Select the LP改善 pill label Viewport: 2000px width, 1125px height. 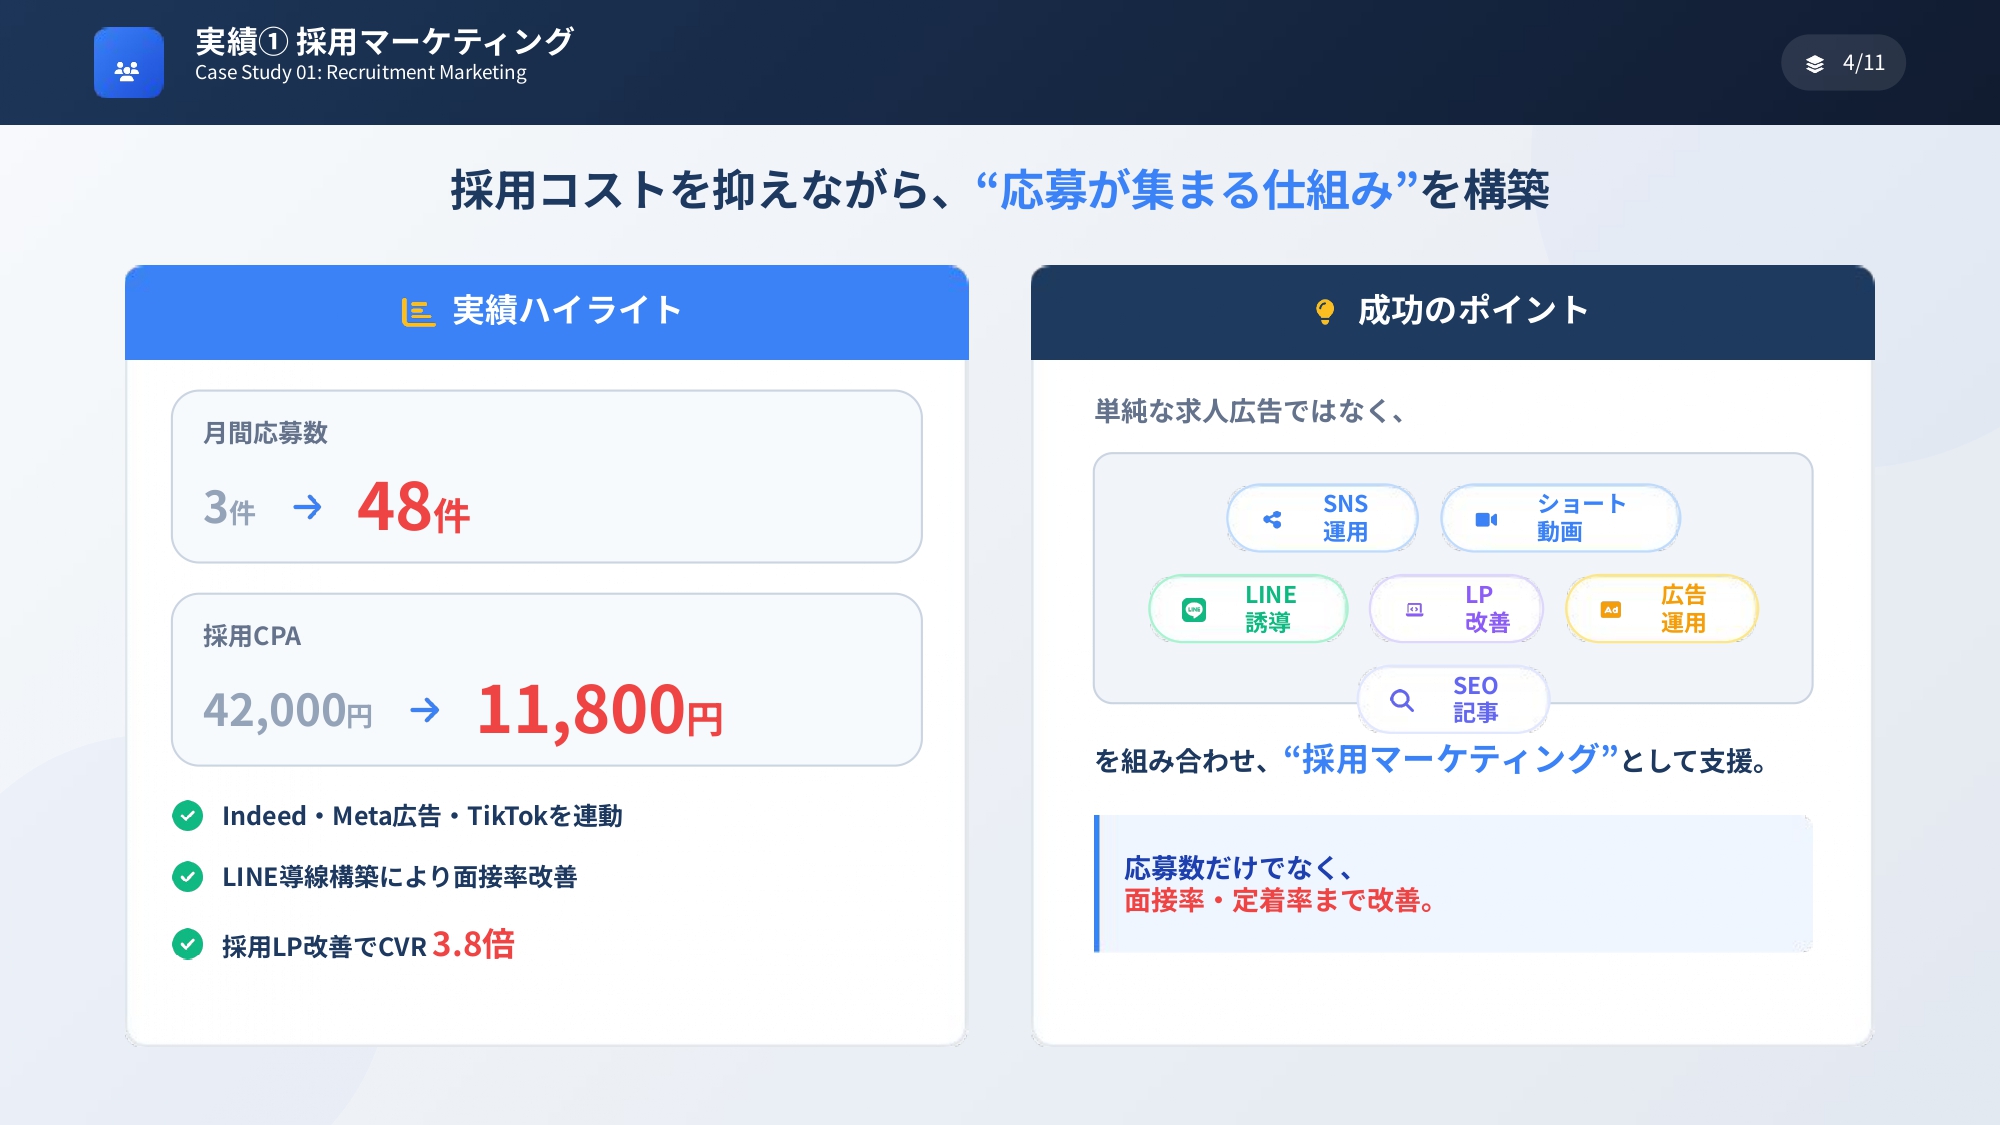1487,609
